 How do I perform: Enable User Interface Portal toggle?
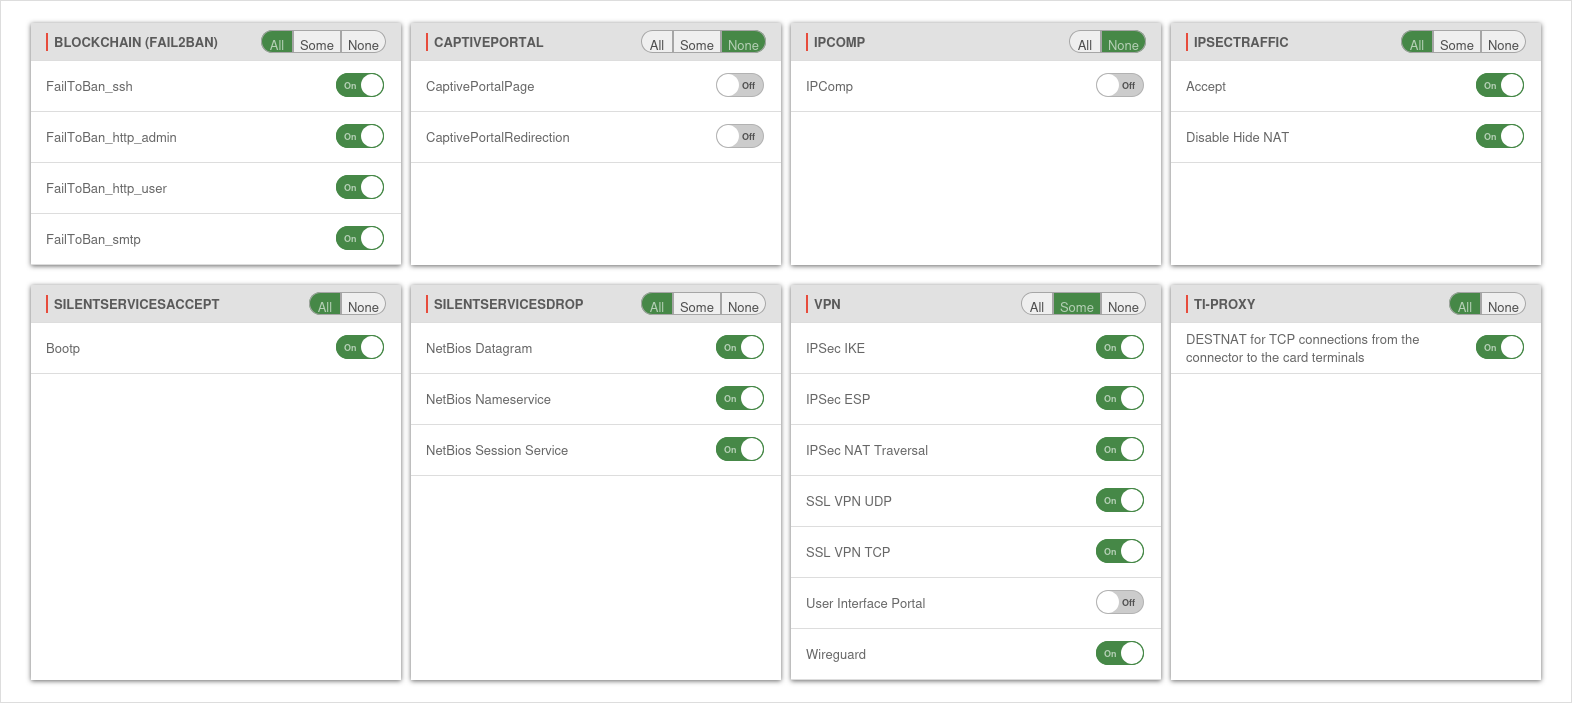(1120, 603)
